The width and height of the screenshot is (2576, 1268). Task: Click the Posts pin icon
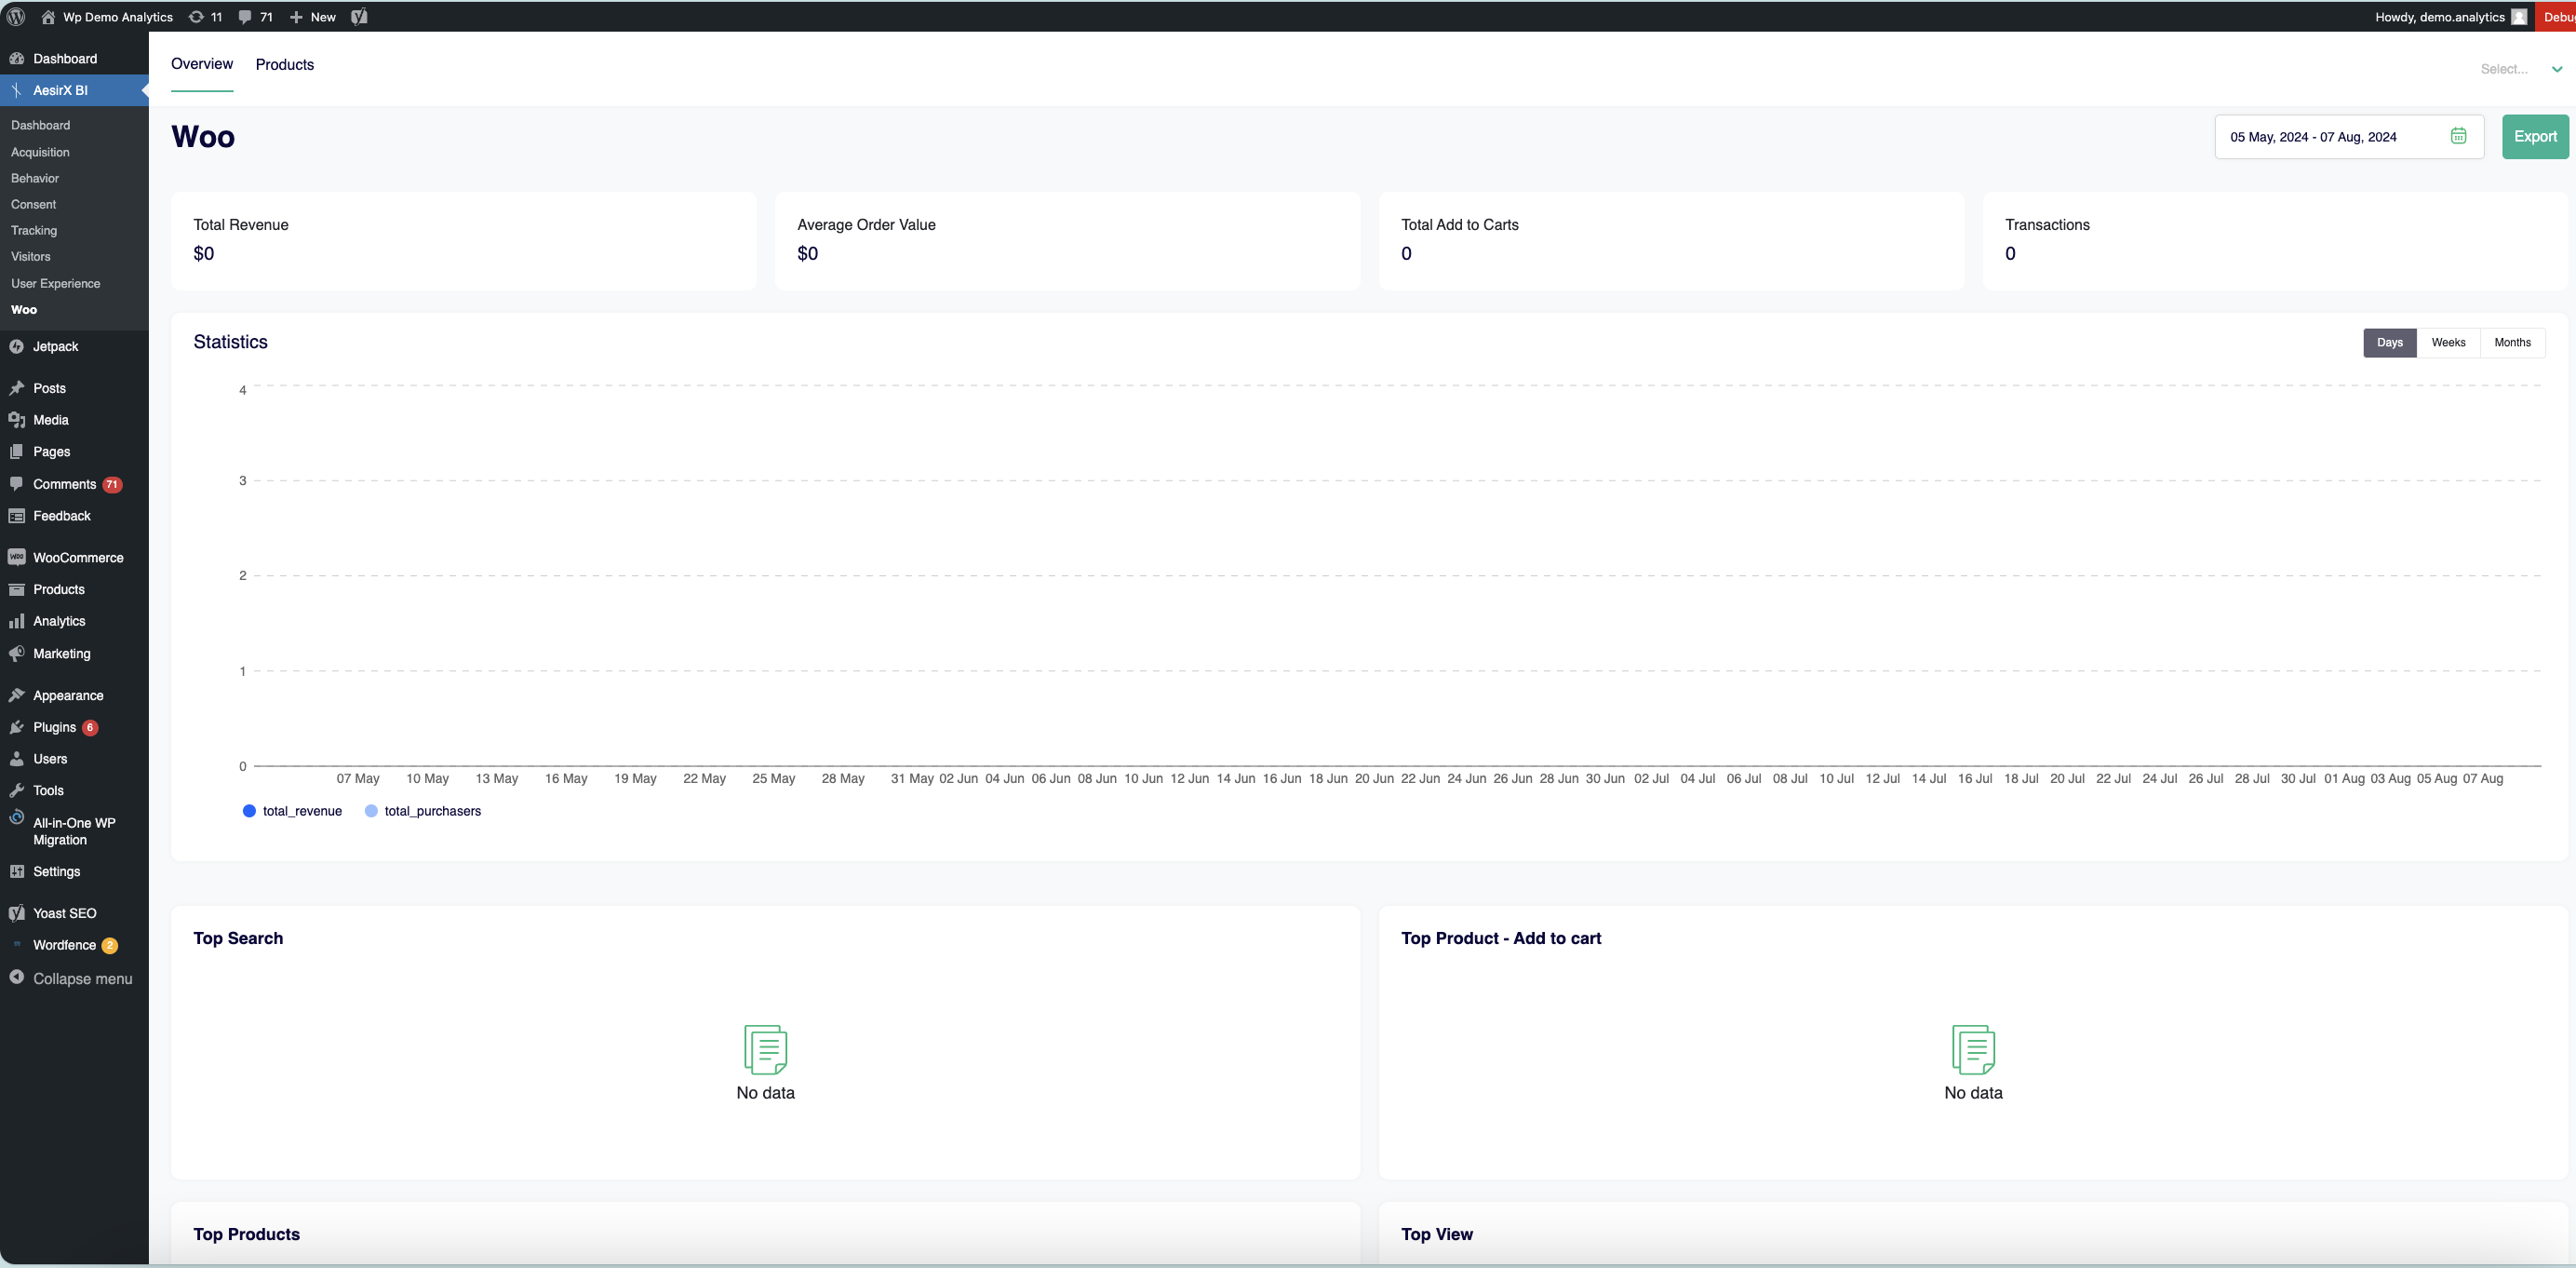click(x=17, y=388)
